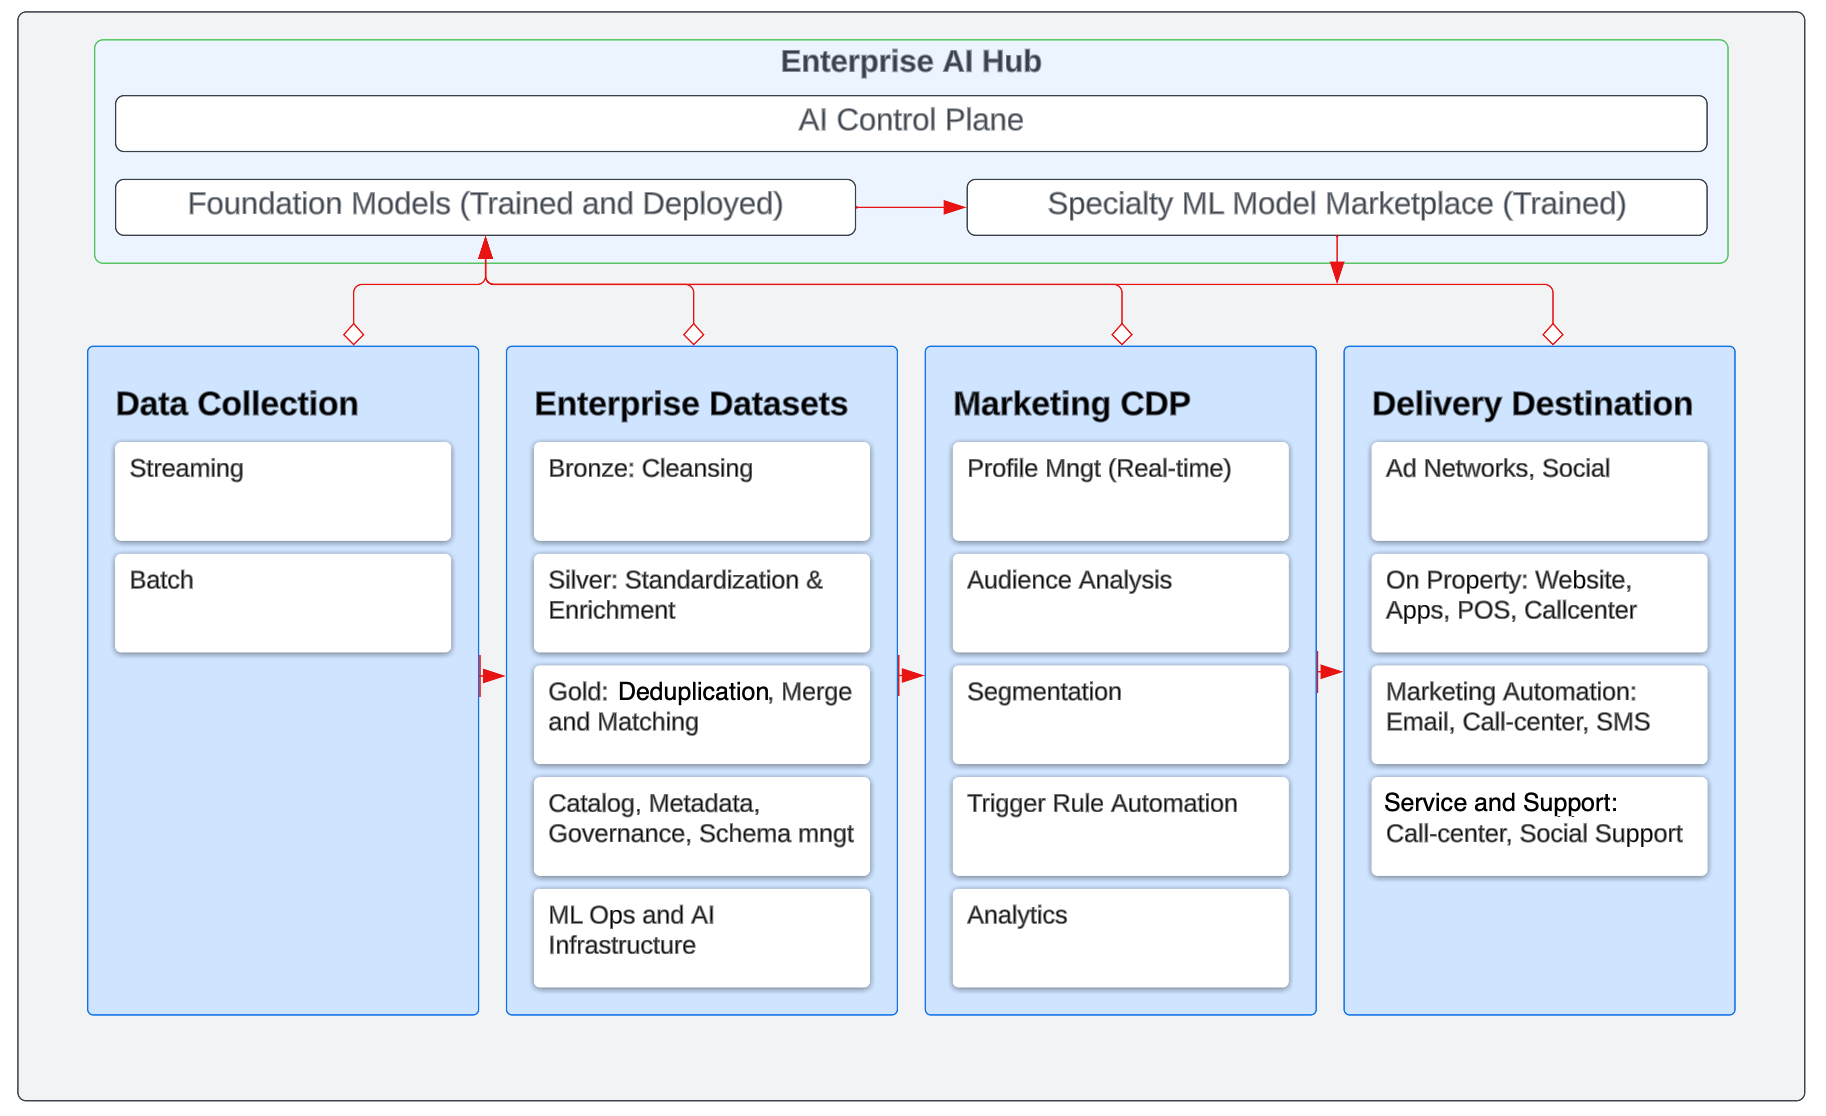Select the Batch card
This screenshot has width=1826, height=1116.
[x=283, y=603]
